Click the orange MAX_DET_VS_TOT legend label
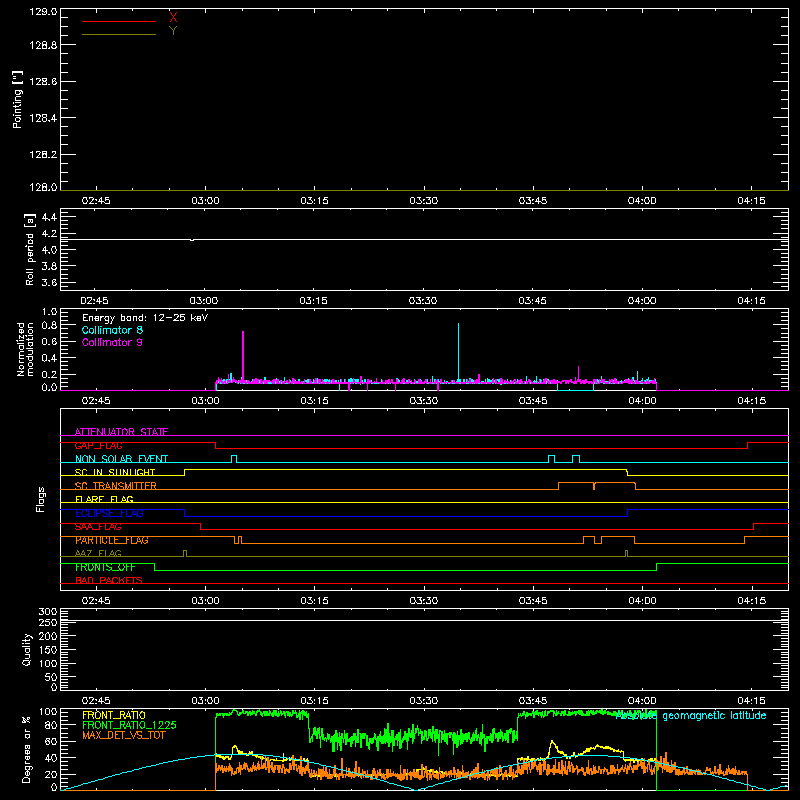 pos(123,735)
